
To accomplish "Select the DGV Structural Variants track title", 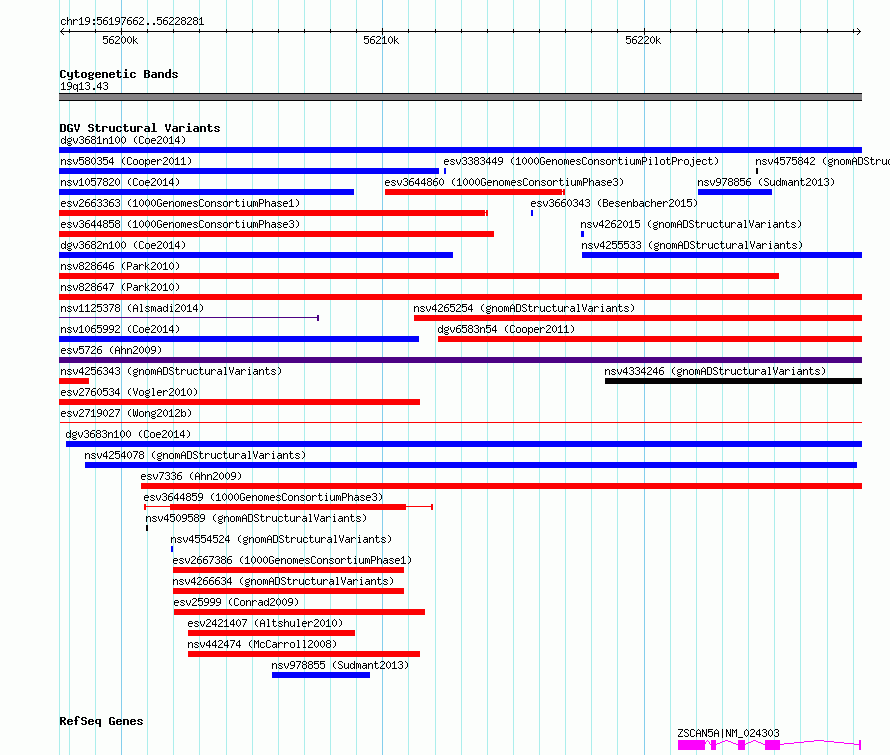I will pyautogui.click(x=140, y=128).
